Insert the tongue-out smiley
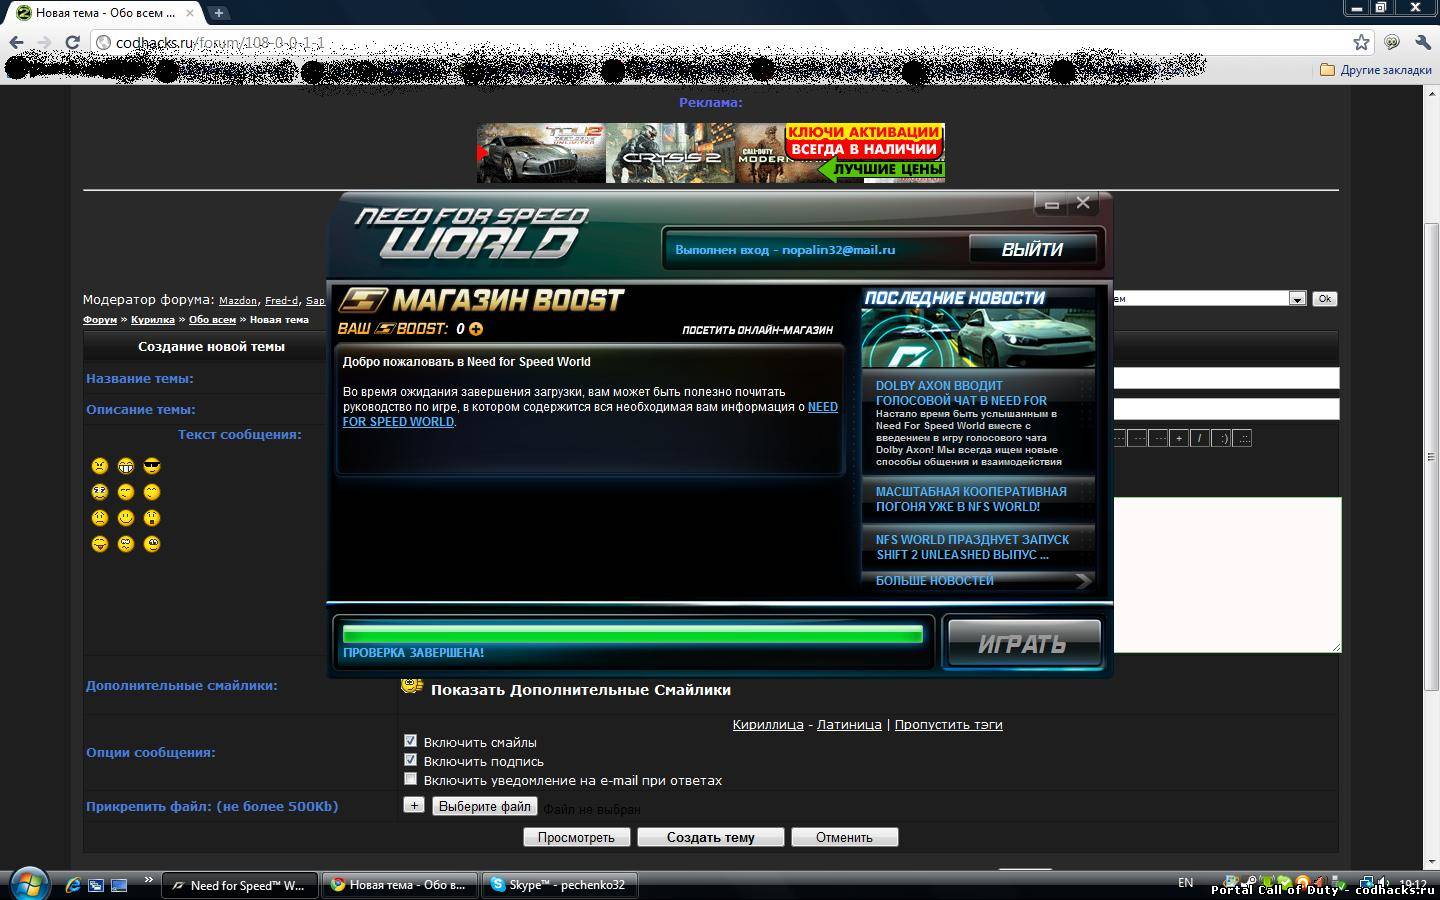 pos(99,544)
